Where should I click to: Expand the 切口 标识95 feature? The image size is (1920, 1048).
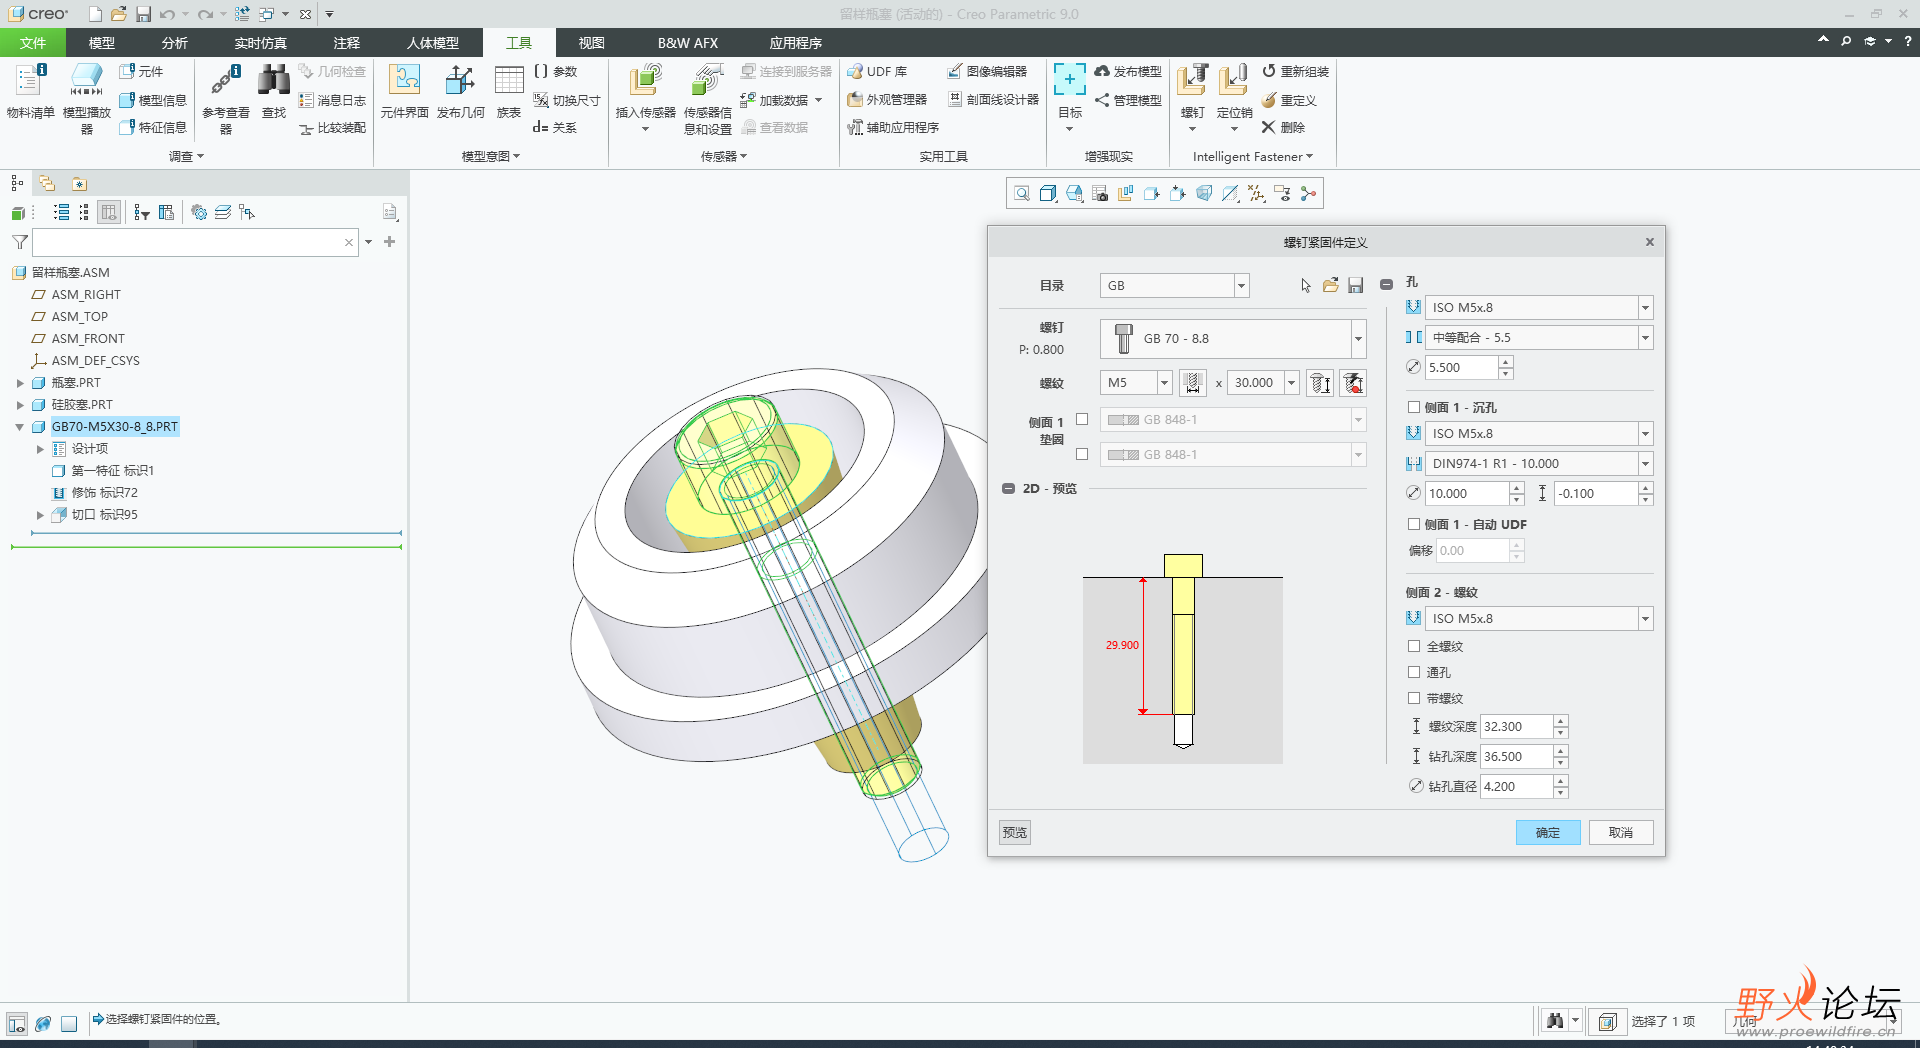click(x=40, y=515)
